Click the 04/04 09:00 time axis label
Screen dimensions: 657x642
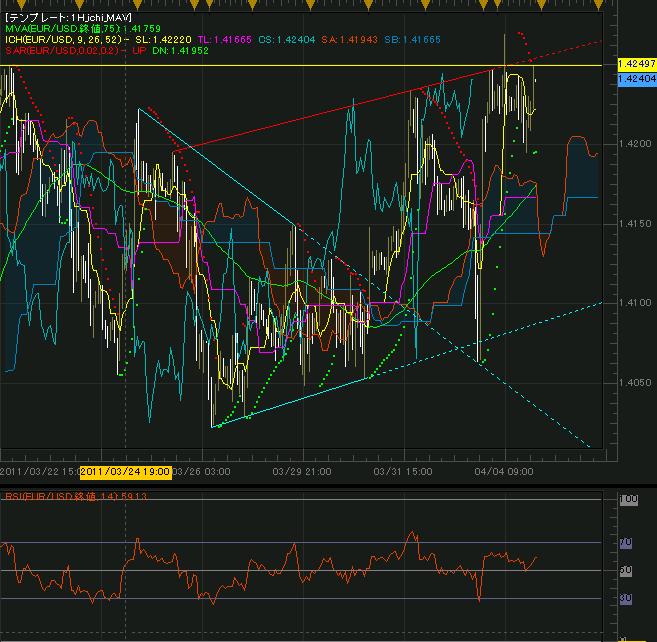tap(505, 470)
